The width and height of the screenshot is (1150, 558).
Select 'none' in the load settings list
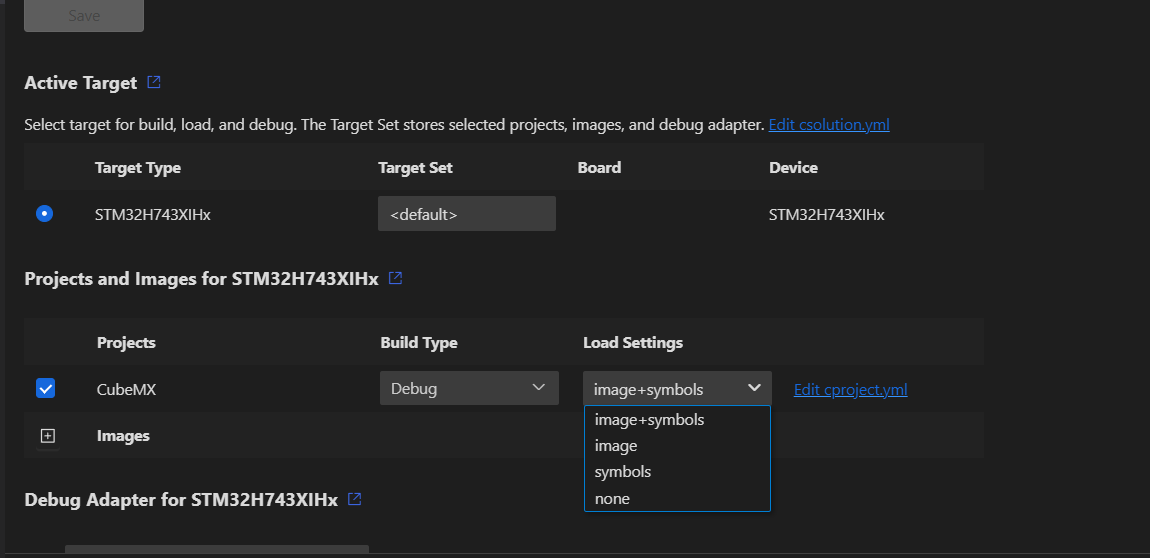pos(612,498)
